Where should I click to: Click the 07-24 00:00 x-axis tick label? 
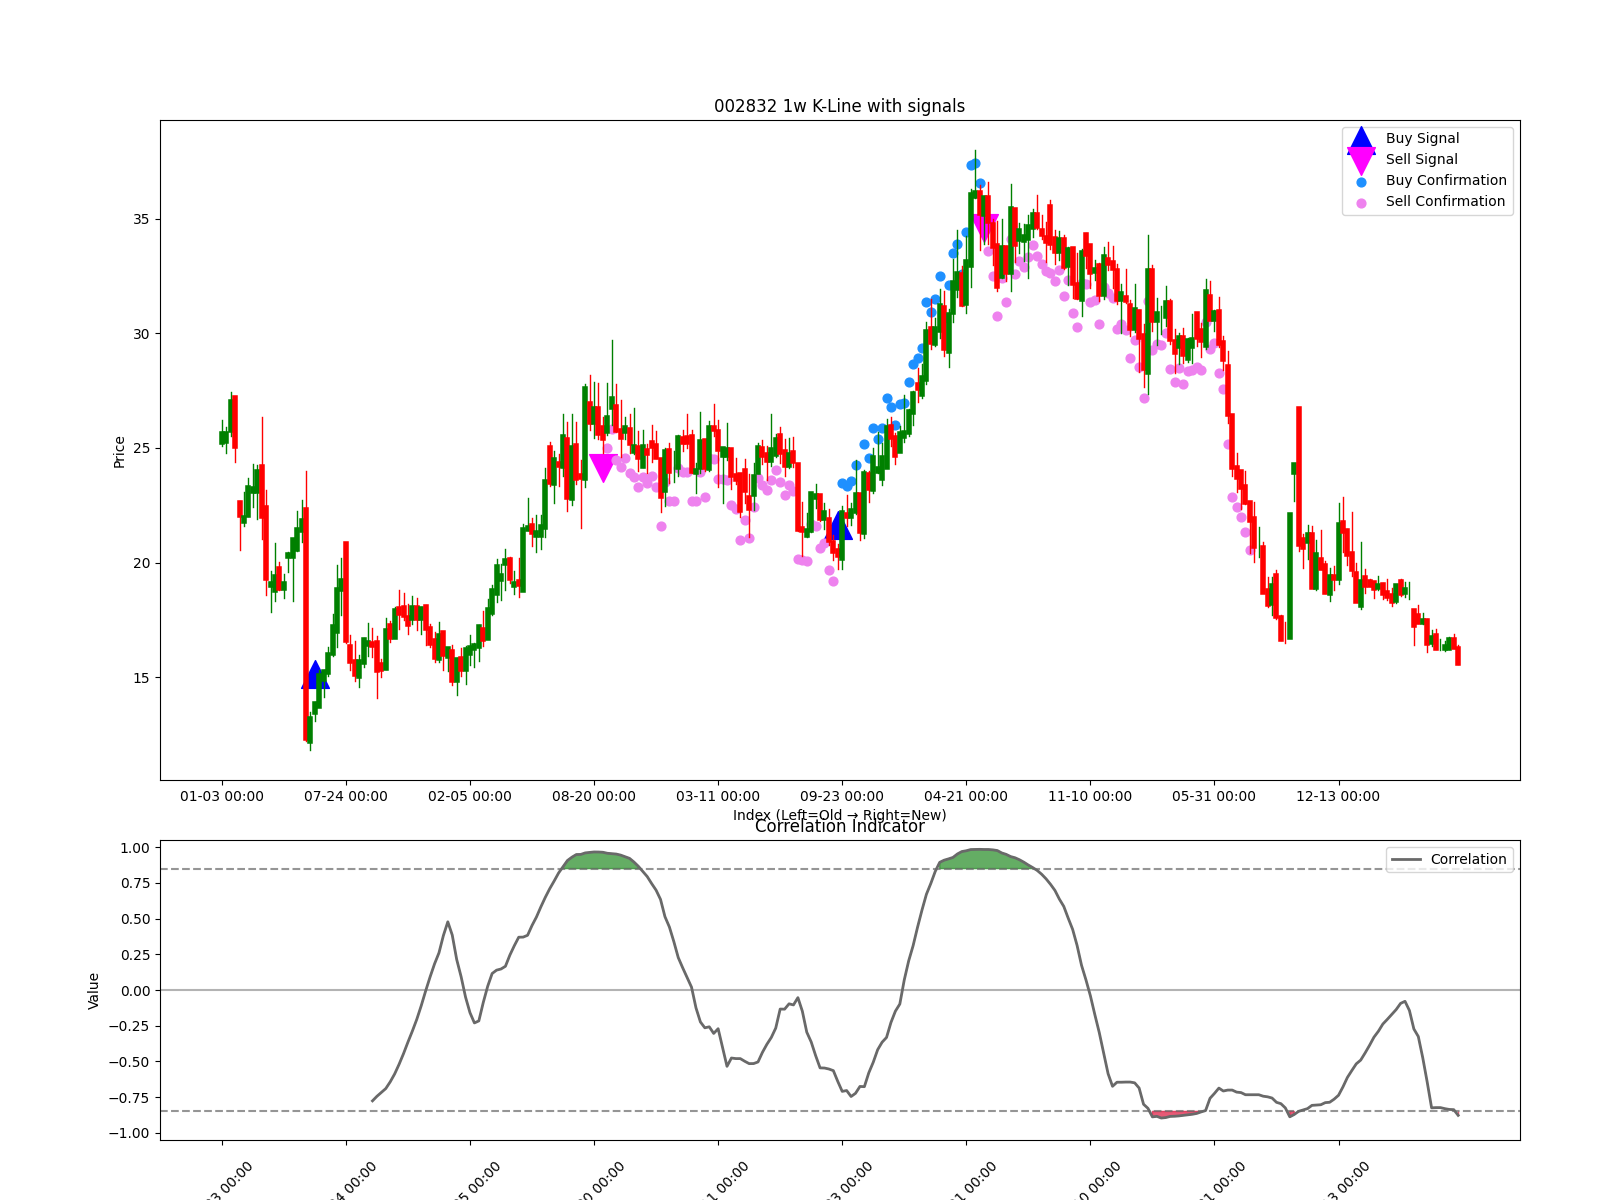click(346, 797)
